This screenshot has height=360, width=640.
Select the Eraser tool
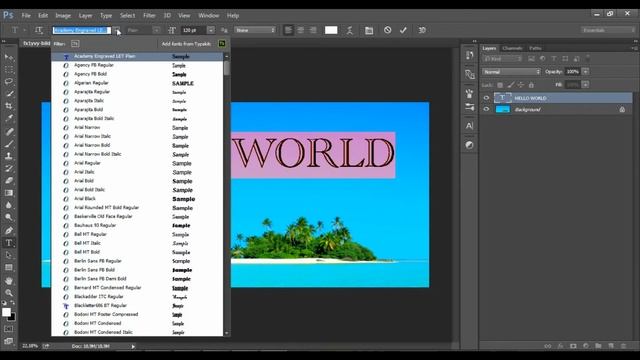pos(9,180)
